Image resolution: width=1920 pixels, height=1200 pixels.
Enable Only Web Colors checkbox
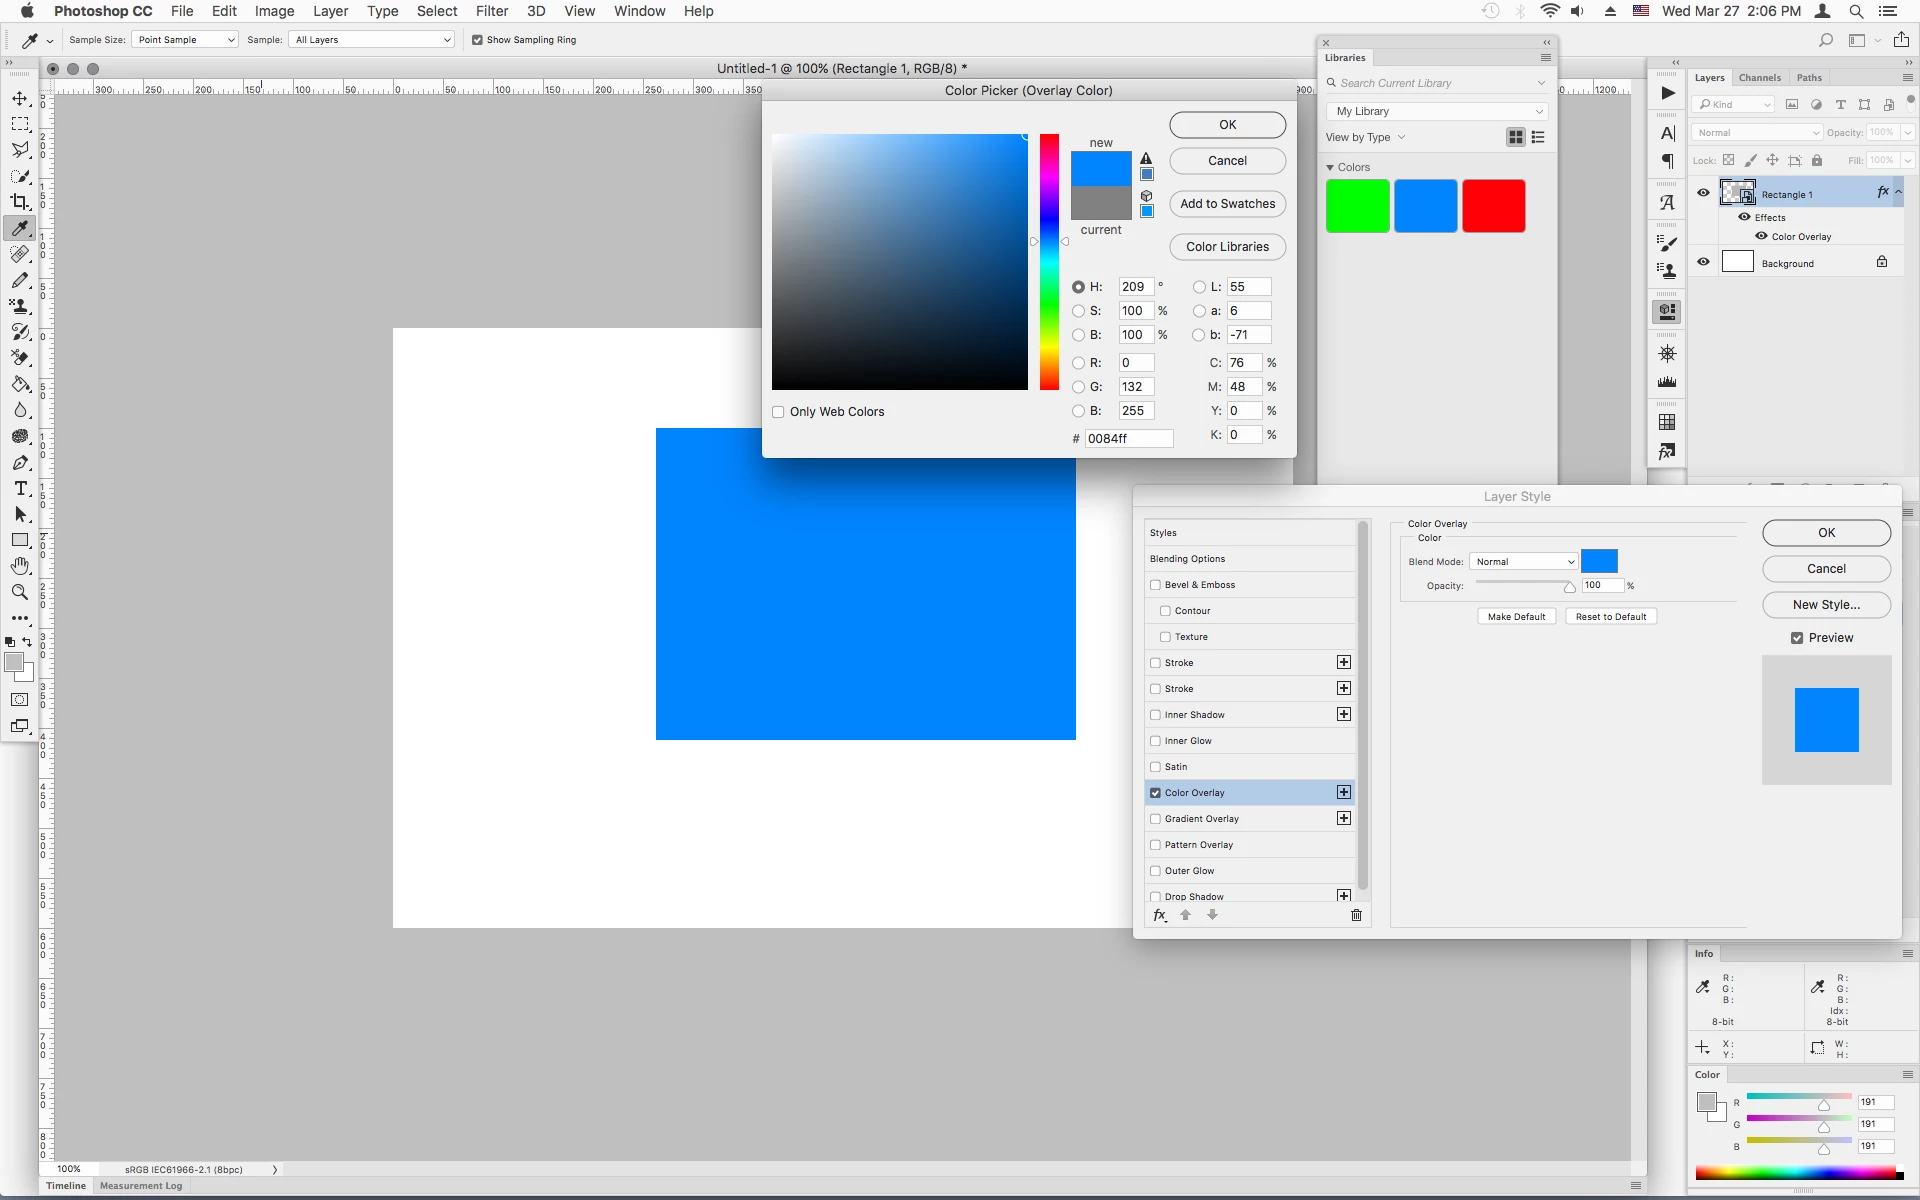click(x=778, y=412)
